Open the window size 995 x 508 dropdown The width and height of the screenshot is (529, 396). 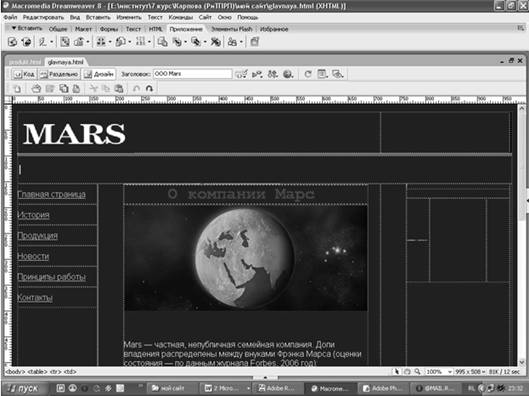[x=470, y=372]
